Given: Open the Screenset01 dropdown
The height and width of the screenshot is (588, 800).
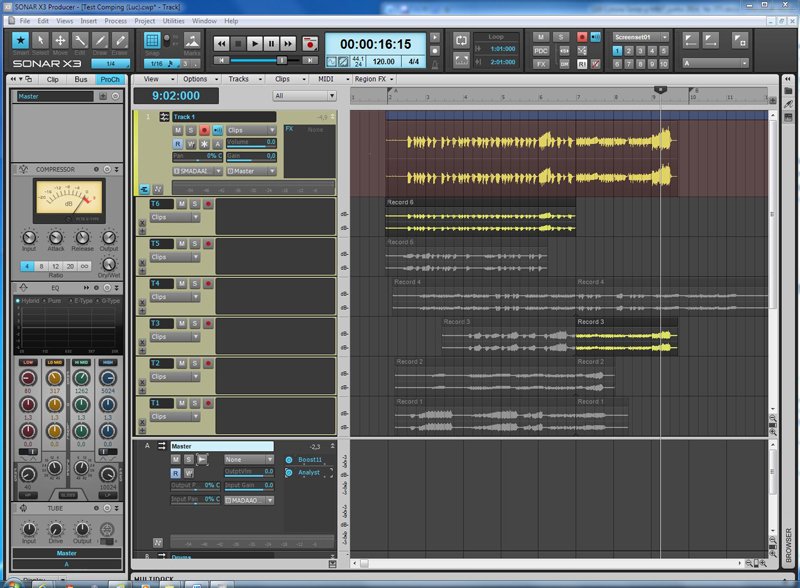Looking at the screenshot, I should pos(641,37).
